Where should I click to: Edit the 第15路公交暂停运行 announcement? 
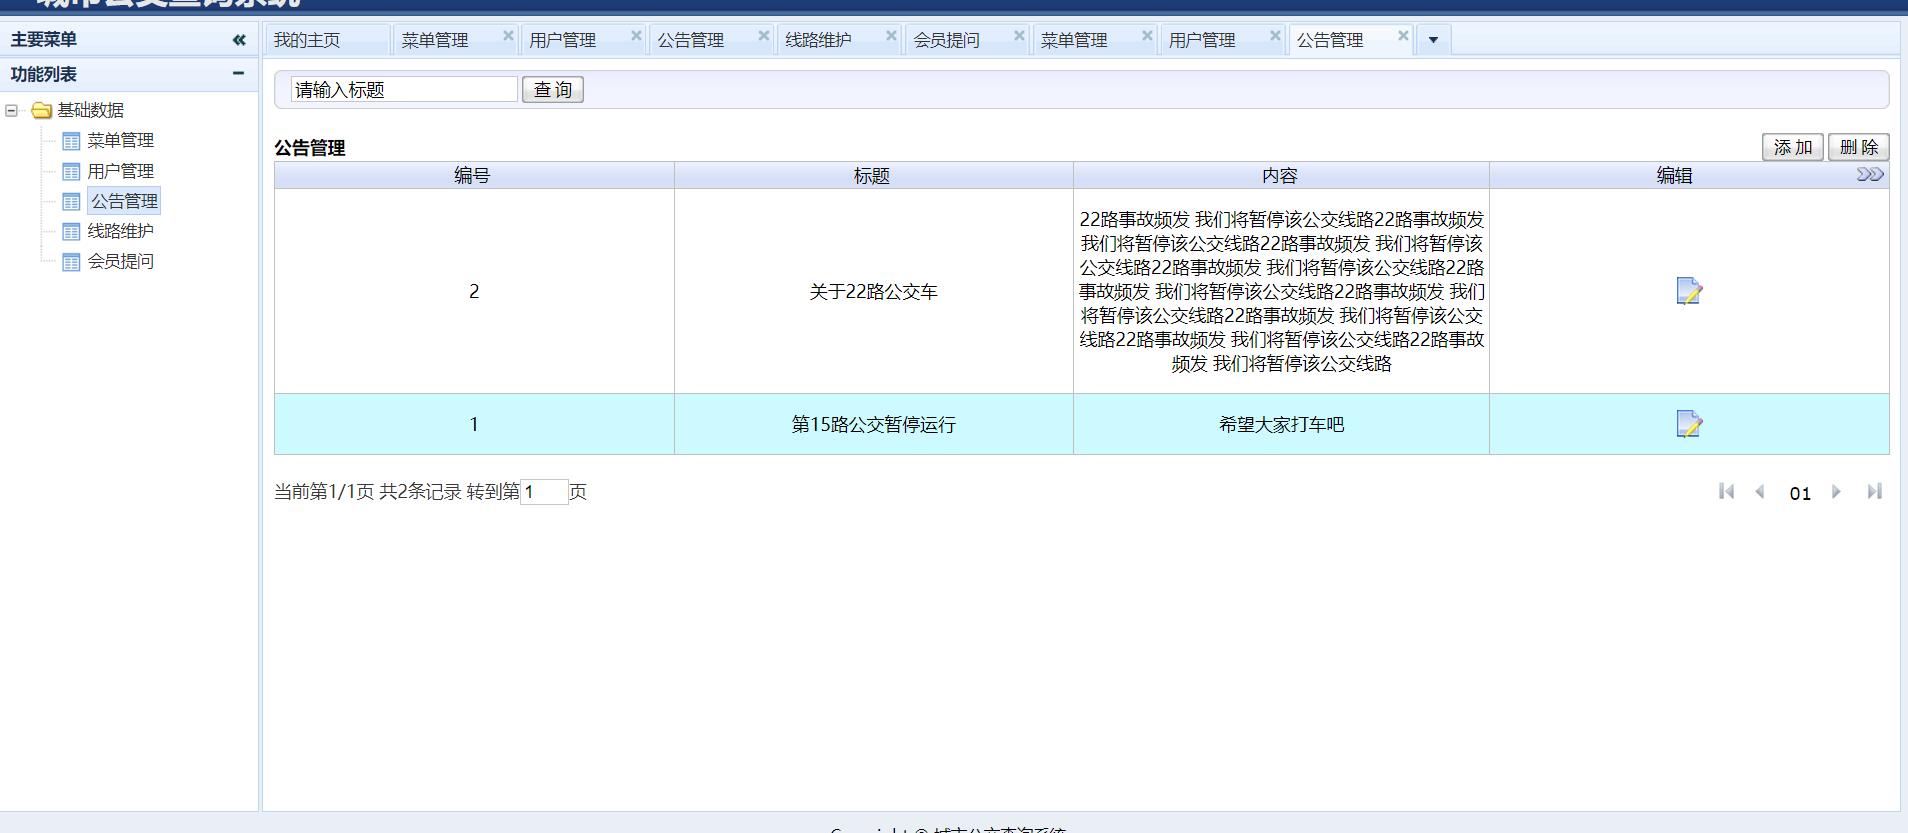(1689, 424)
